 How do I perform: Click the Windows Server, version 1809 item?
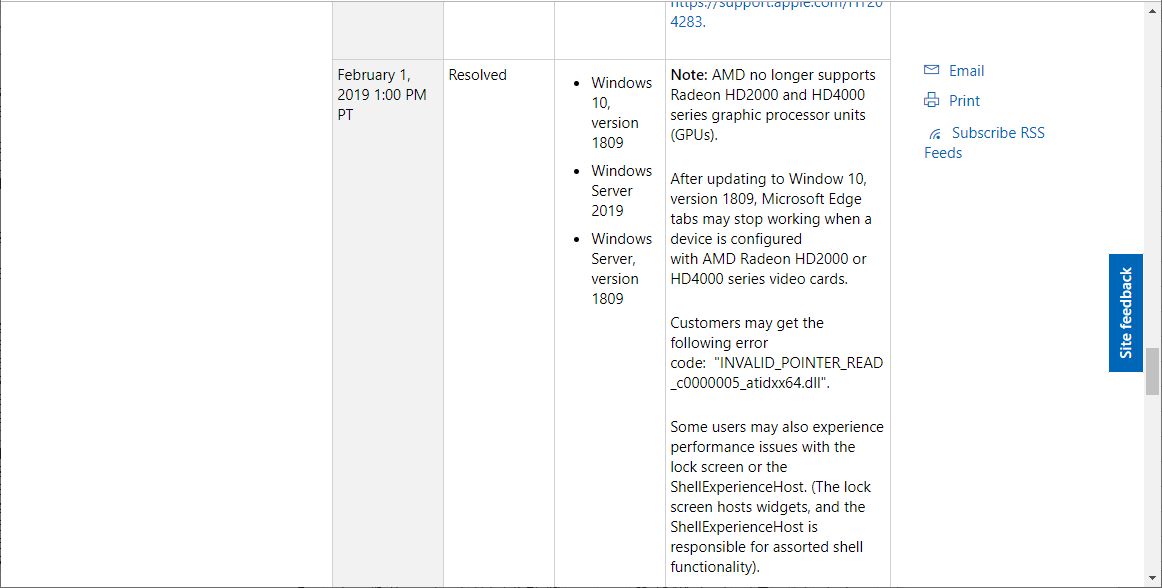pos(621,268)
